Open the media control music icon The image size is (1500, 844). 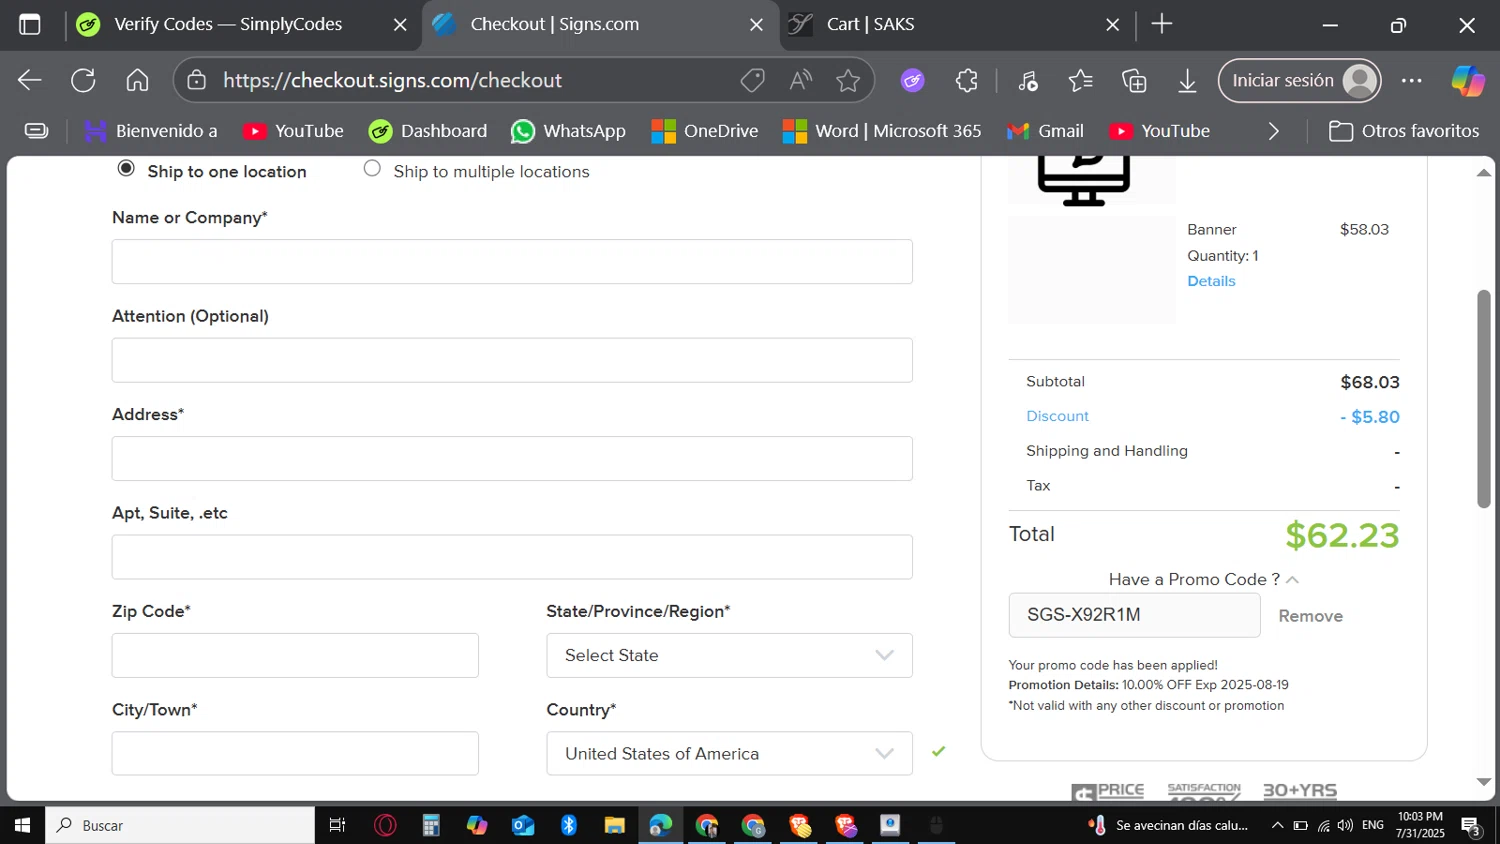(1028, 81)
